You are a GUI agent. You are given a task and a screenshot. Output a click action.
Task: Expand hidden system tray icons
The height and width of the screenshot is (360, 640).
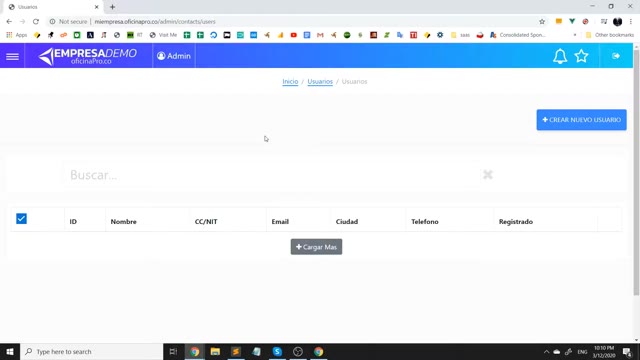546,352
